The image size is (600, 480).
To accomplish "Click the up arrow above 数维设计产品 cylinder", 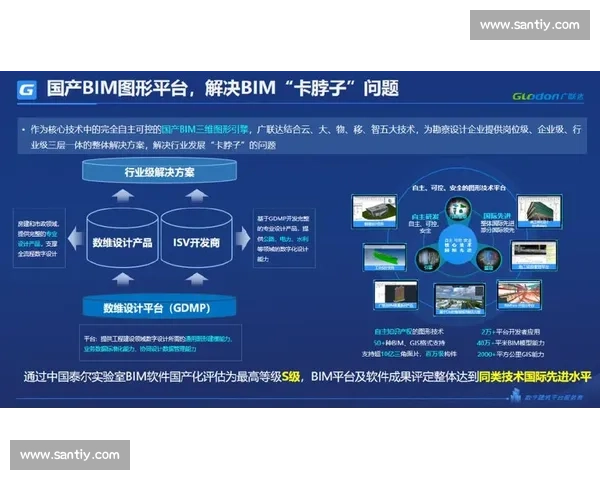I will coord(123,195).
